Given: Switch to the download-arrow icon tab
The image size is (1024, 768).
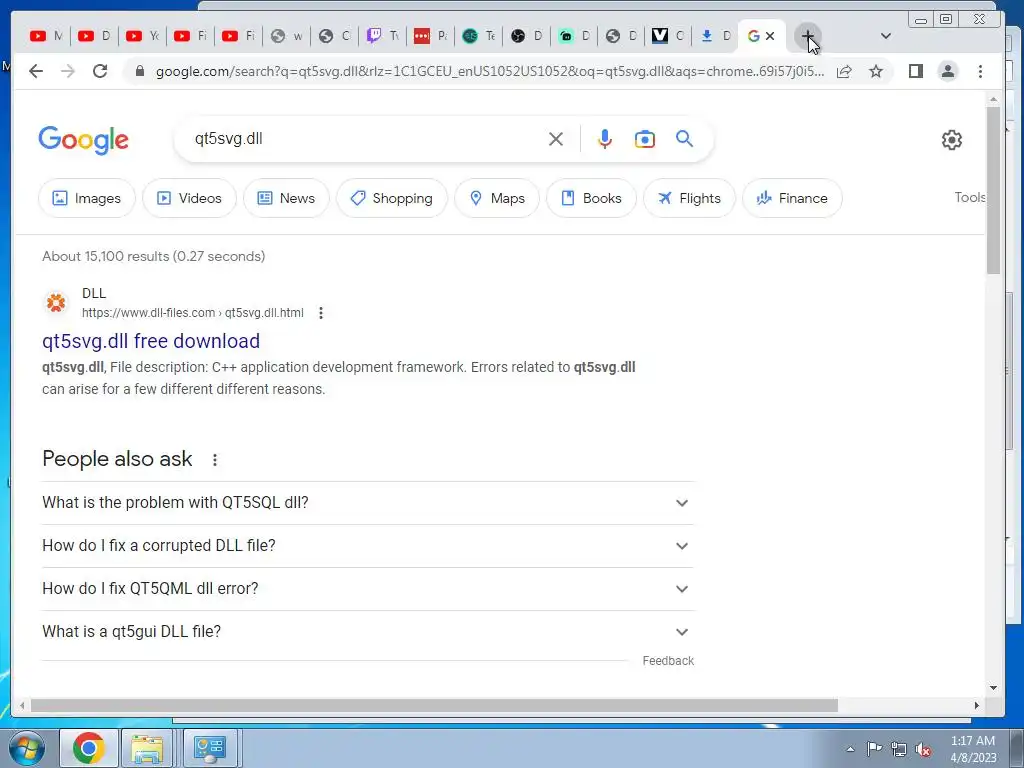Looking at the screenshot, I should (x=715, y=36).
